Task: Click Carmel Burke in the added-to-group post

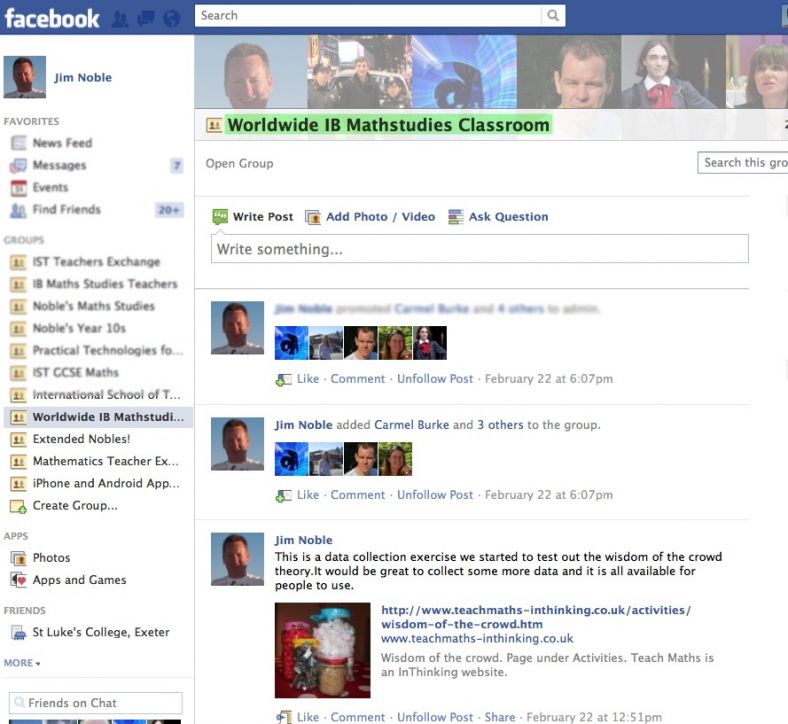Action: pos(412,425)
